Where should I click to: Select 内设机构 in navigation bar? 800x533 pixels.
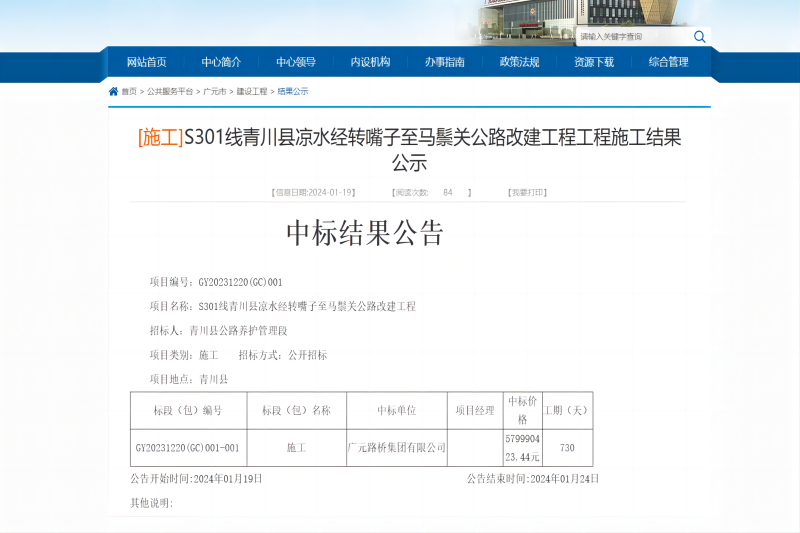coord(370,62)
